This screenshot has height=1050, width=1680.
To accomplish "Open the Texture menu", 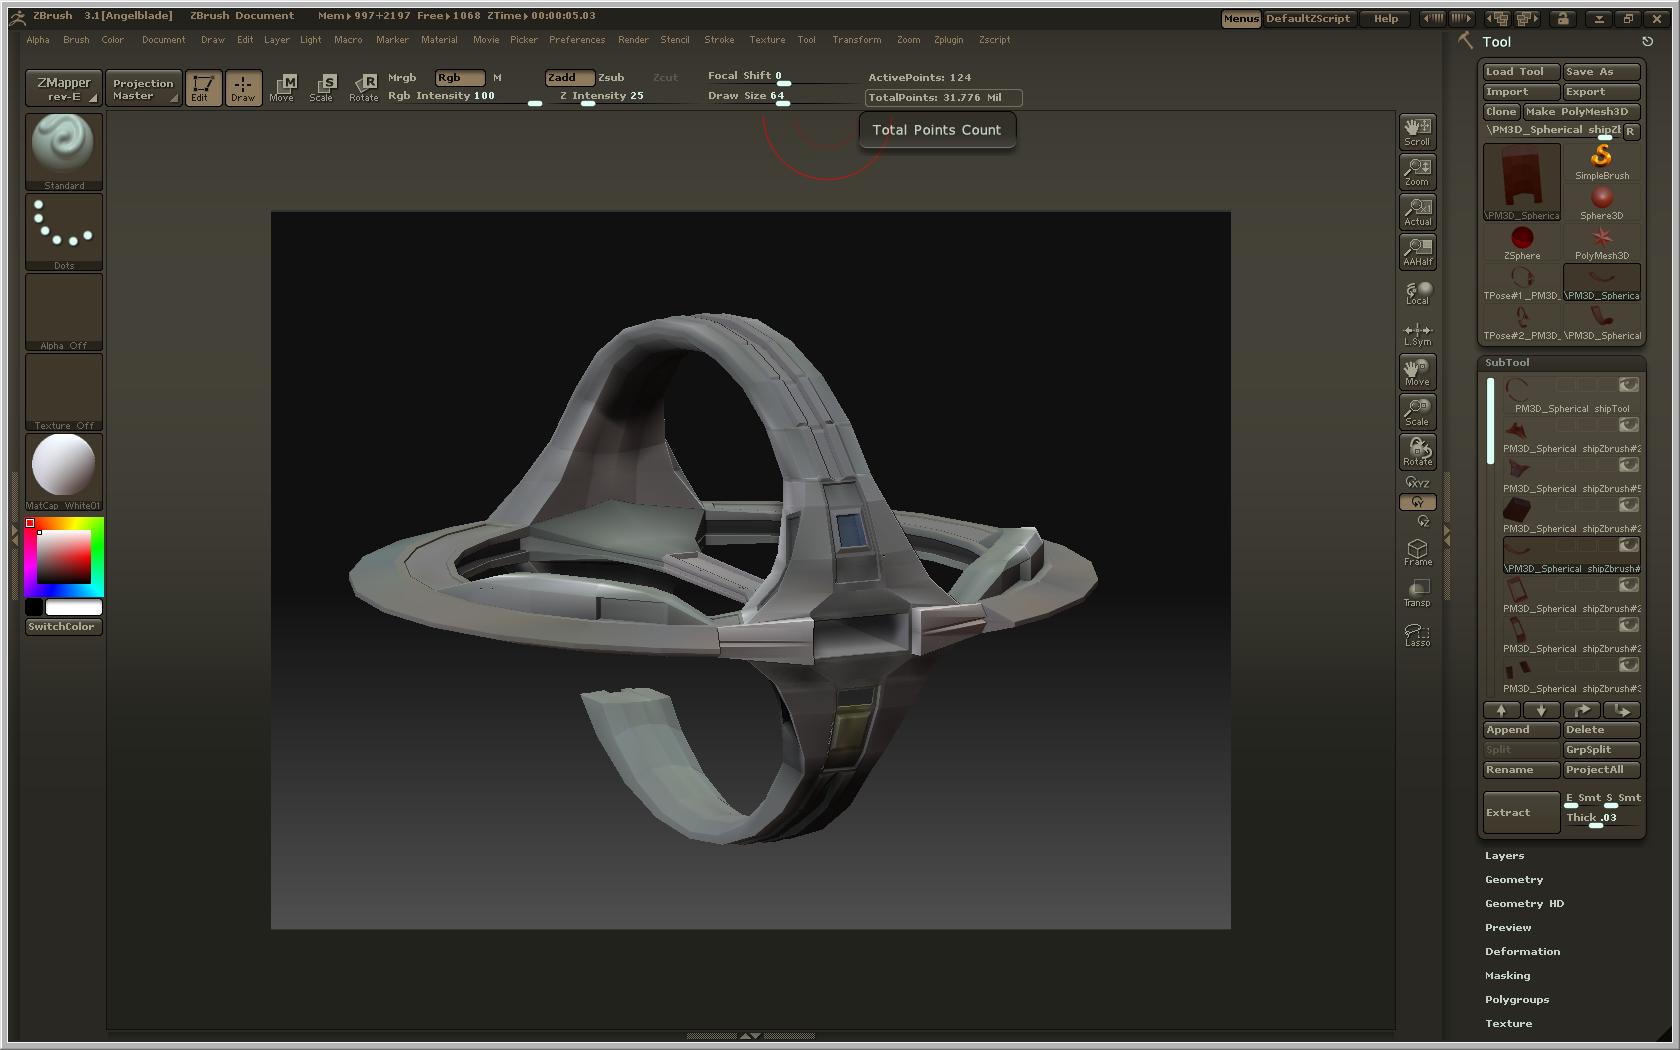I will 766,39.
